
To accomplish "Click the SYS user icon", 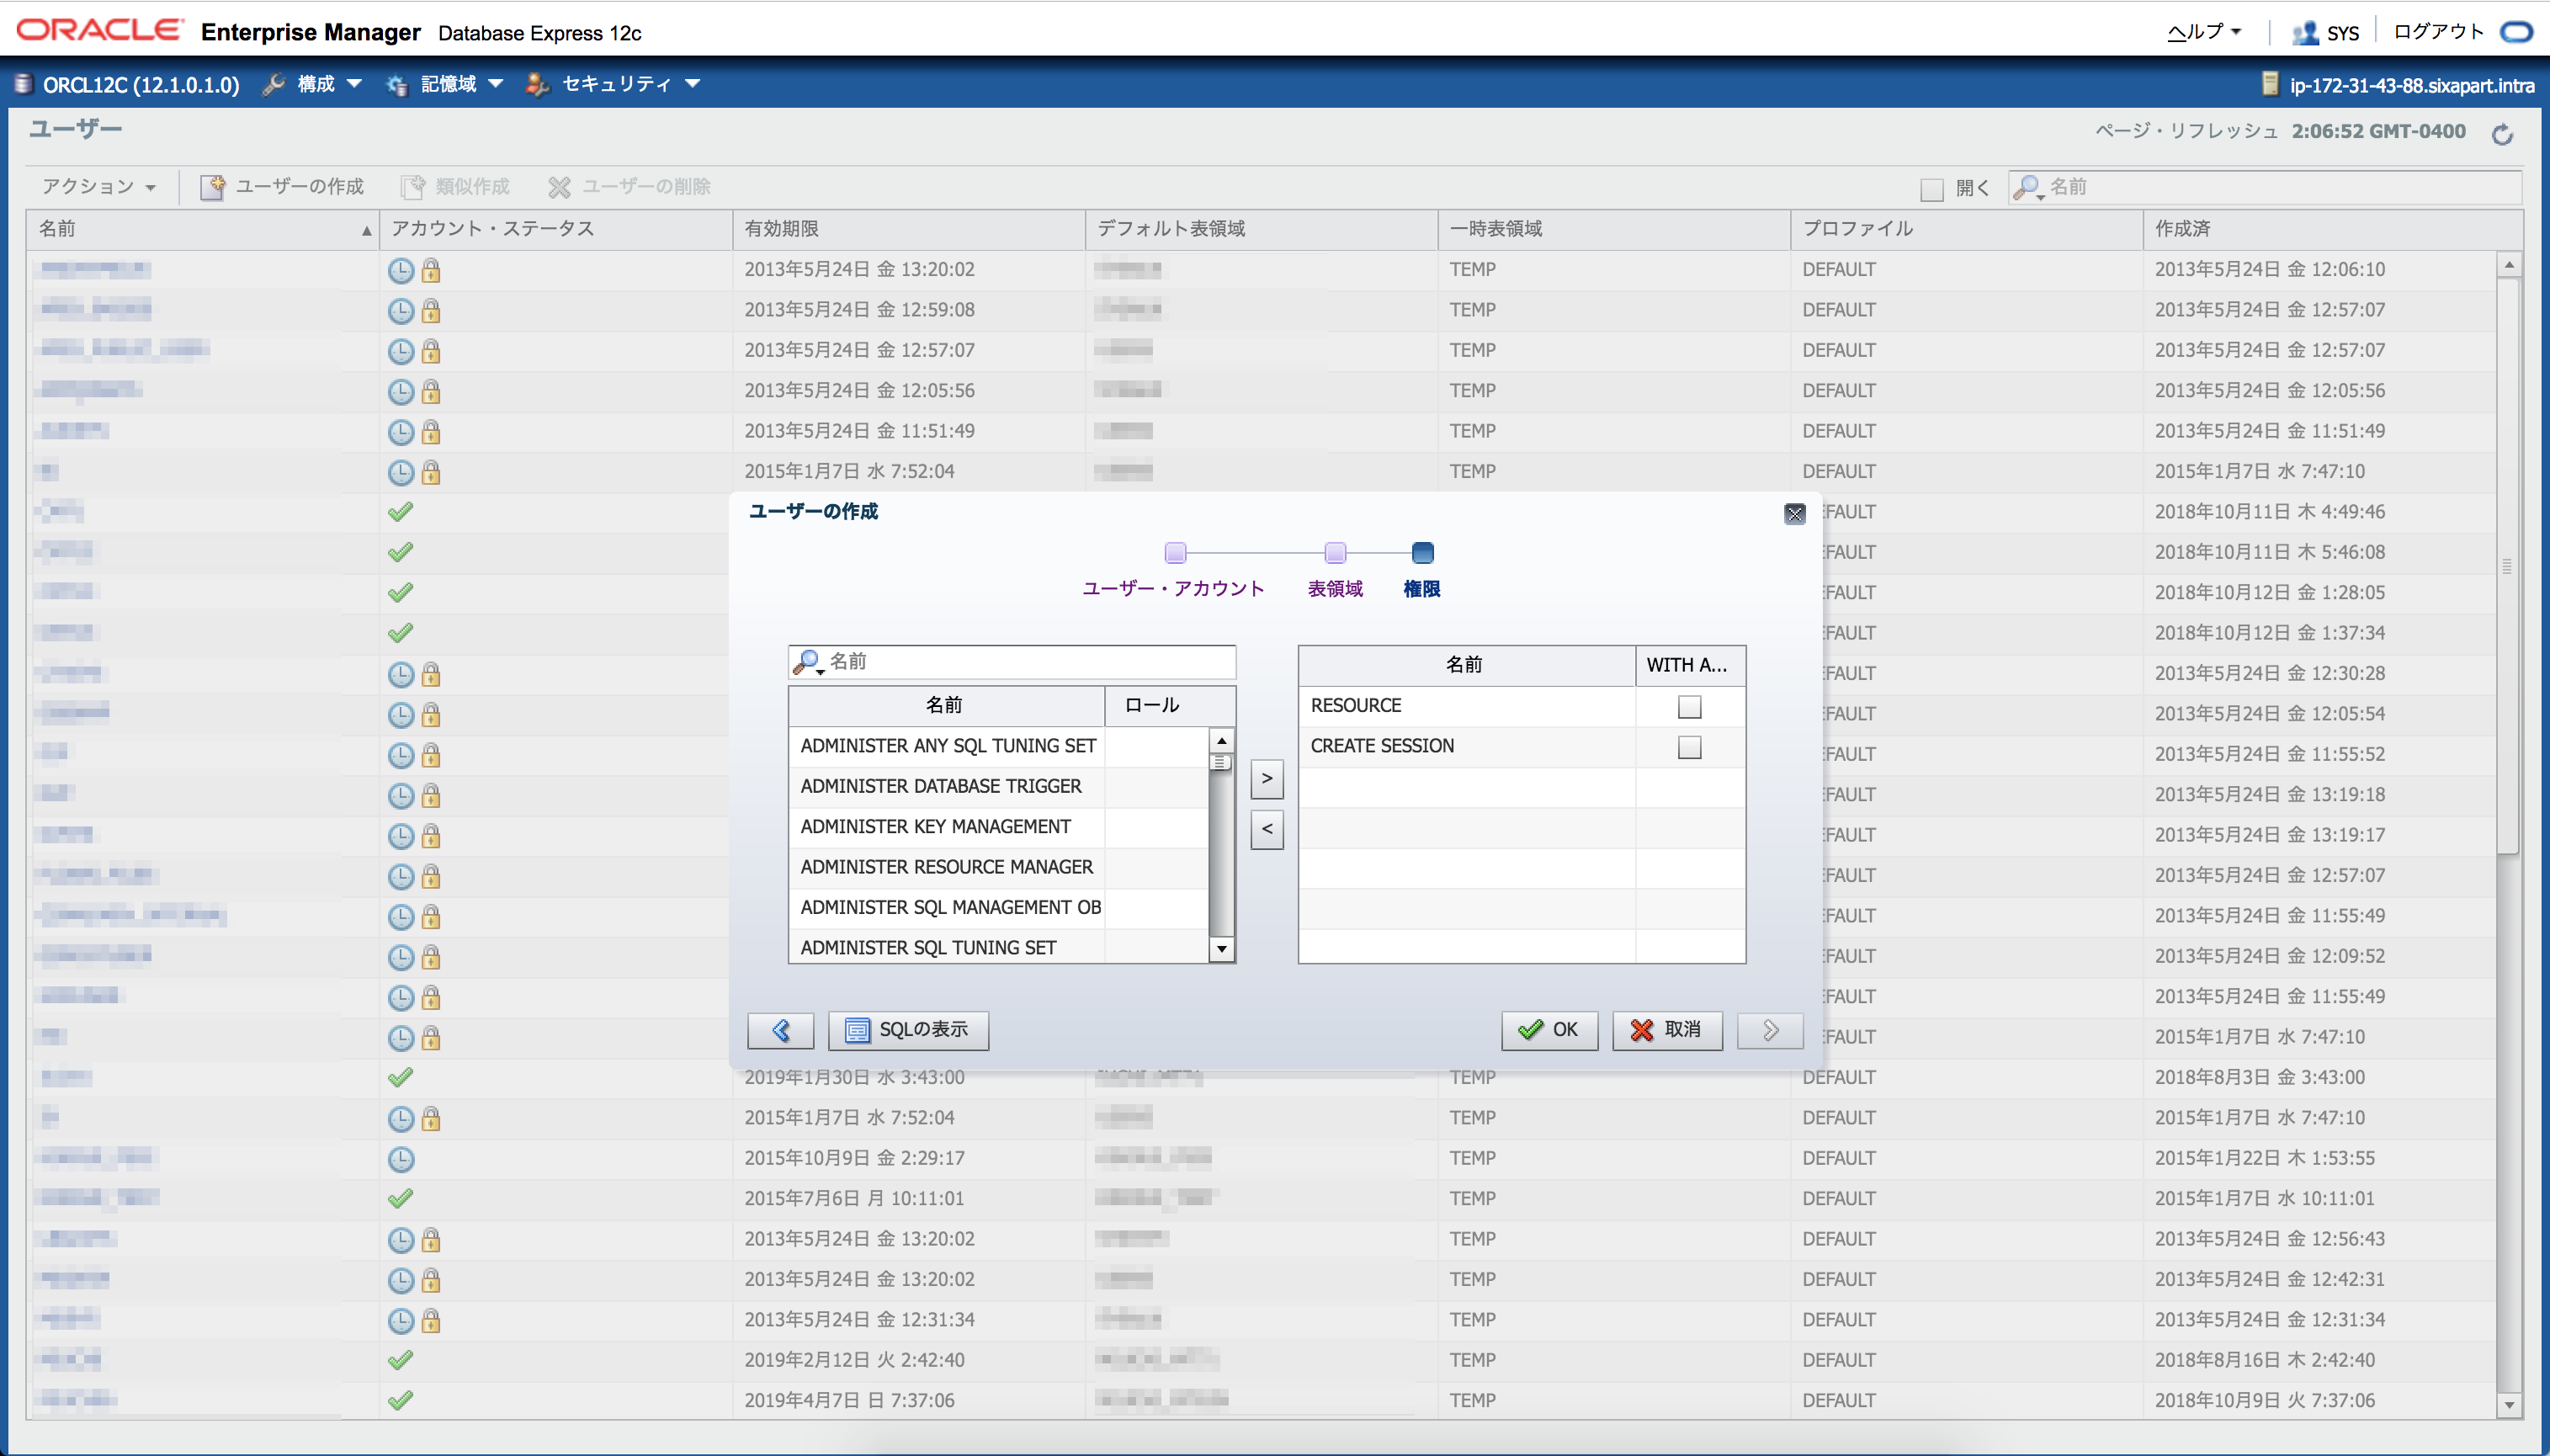I will click(2305, 33).
